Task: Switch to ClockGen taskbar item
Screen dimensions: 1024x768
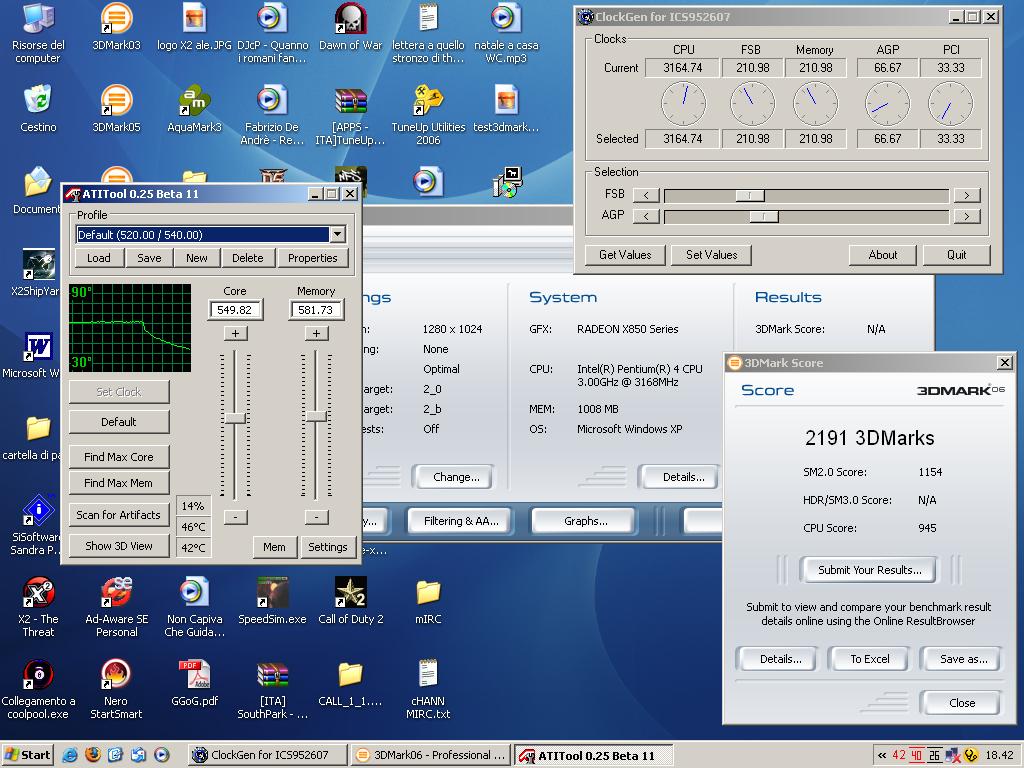Action: pos(268,755)
